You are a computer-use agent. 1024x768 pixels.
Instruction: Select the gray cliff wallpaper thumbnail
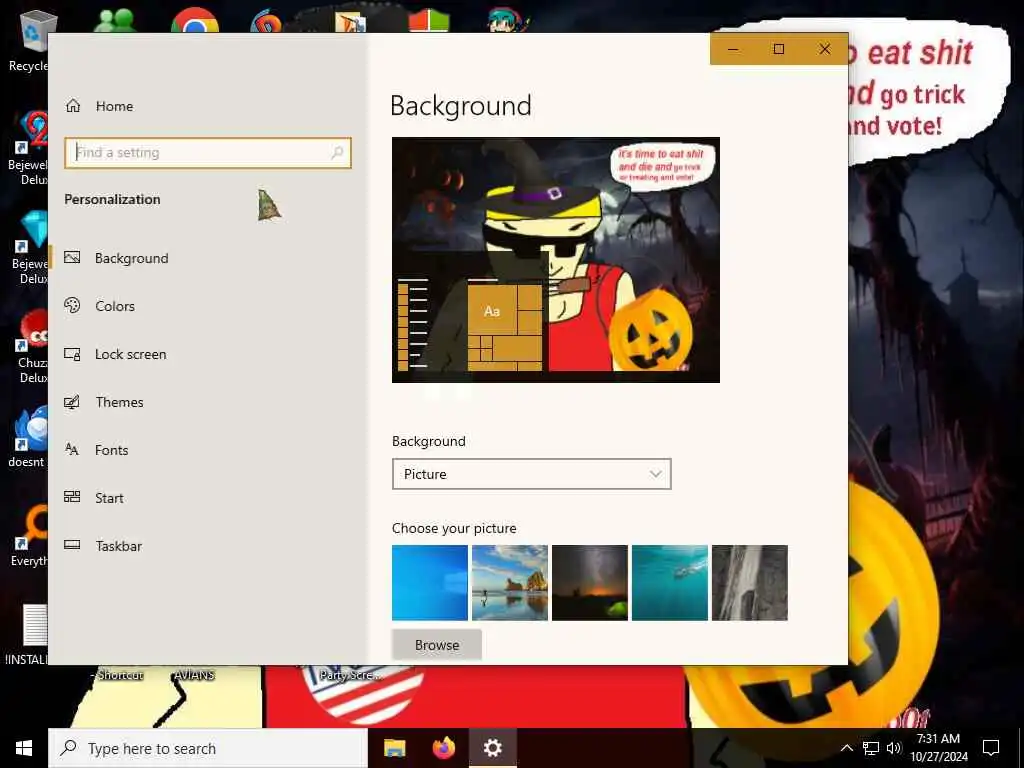click(750, 583)
